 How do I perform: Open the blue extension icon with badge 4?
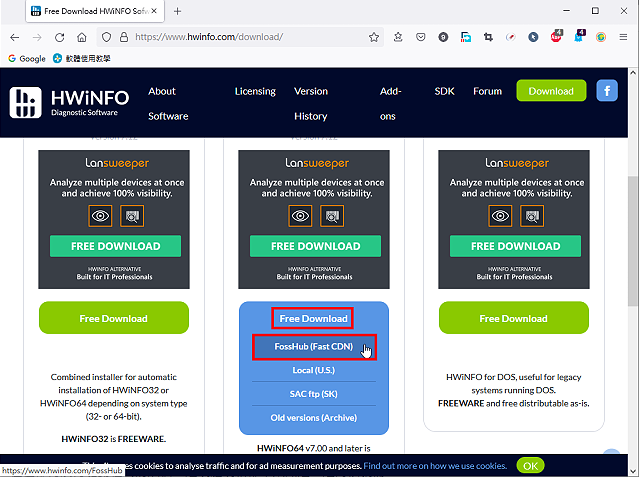(579, 36)
